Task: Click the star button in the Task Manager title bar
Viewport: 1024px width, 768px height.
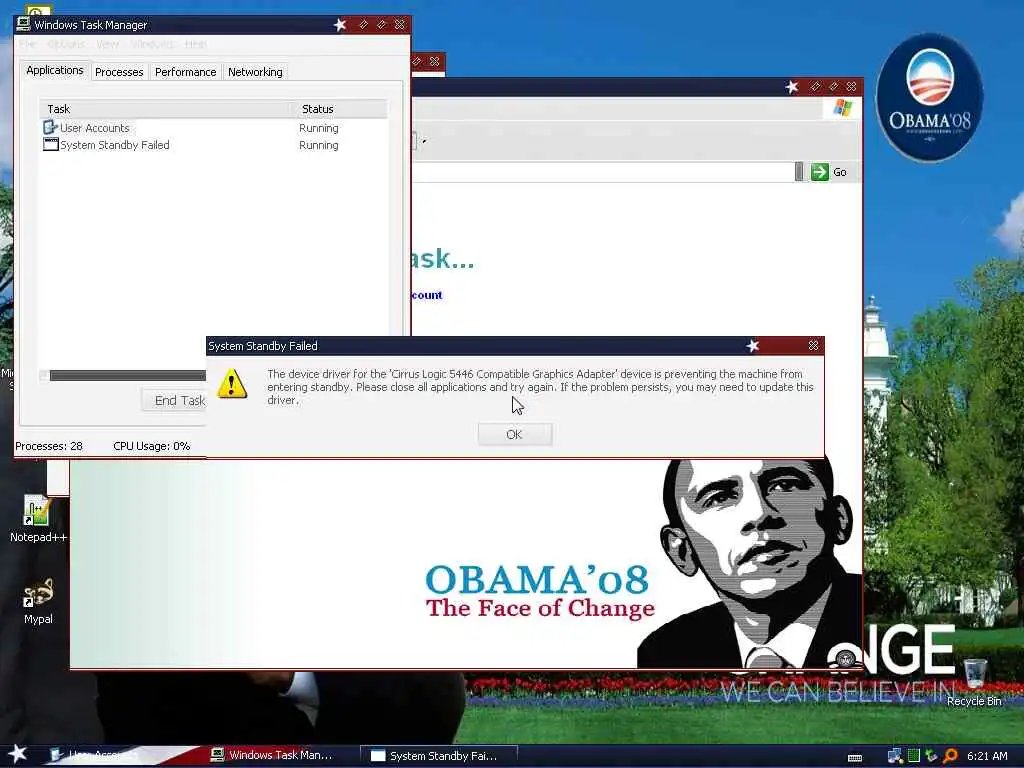Action: point(340,25)
